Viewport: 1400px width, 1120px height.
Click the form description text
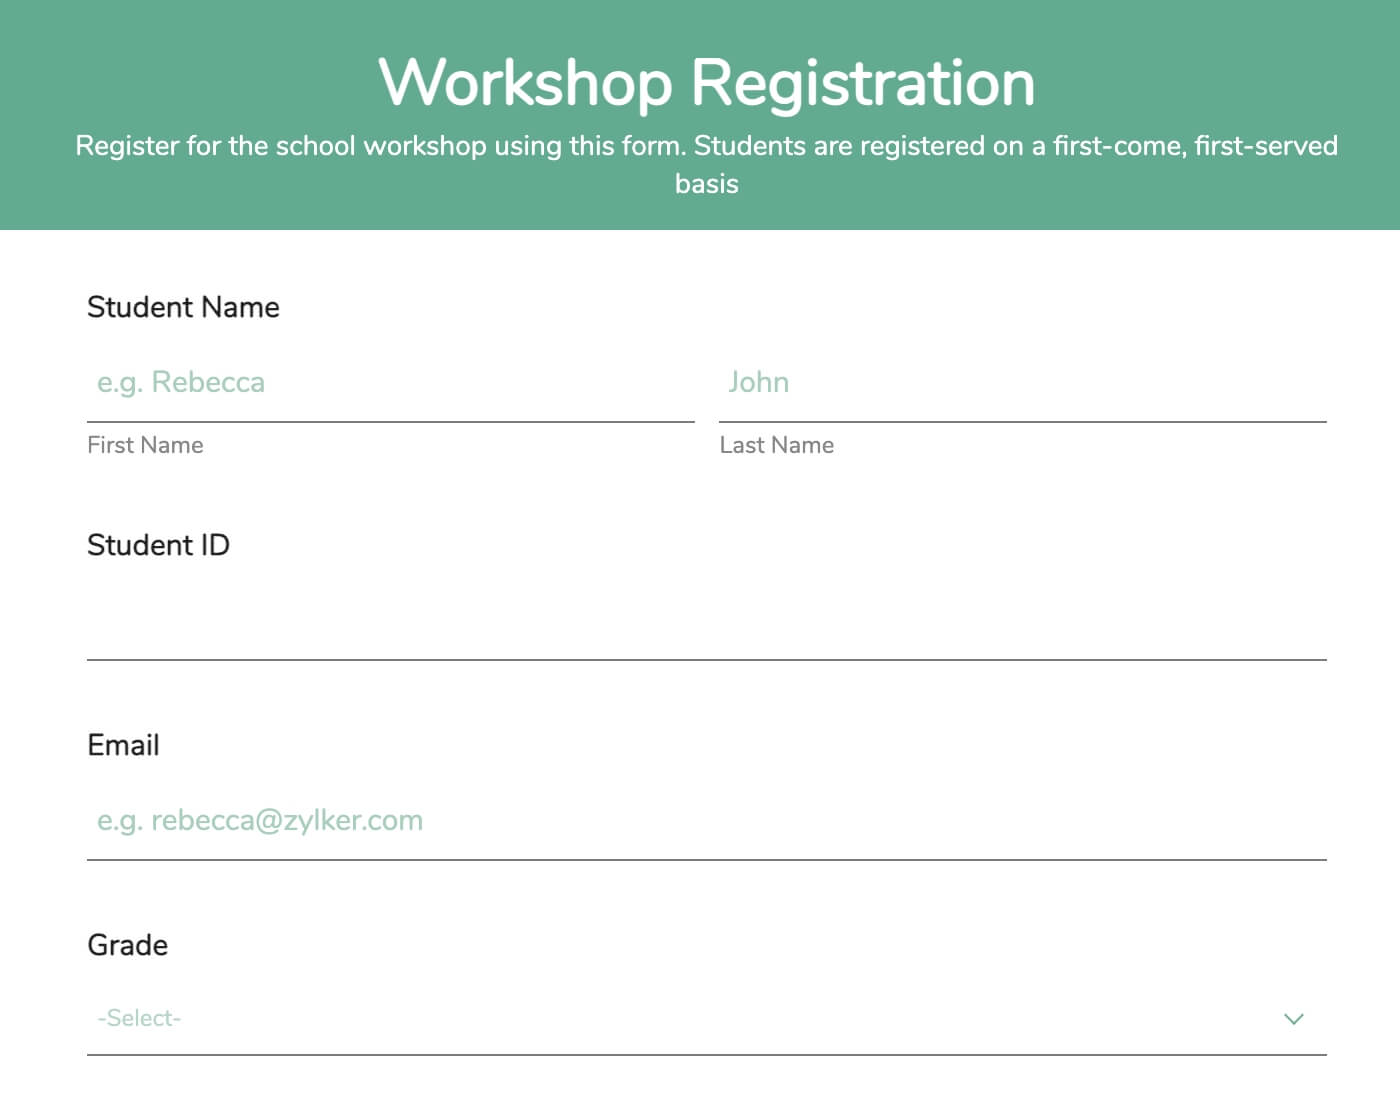pos(706,163)
